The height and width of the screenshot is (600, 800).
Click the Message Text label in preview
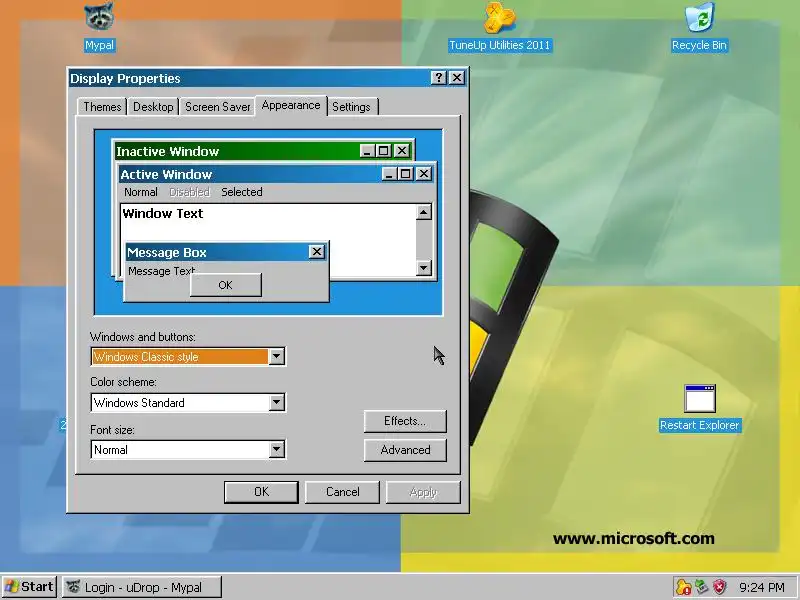coord(161,271)
